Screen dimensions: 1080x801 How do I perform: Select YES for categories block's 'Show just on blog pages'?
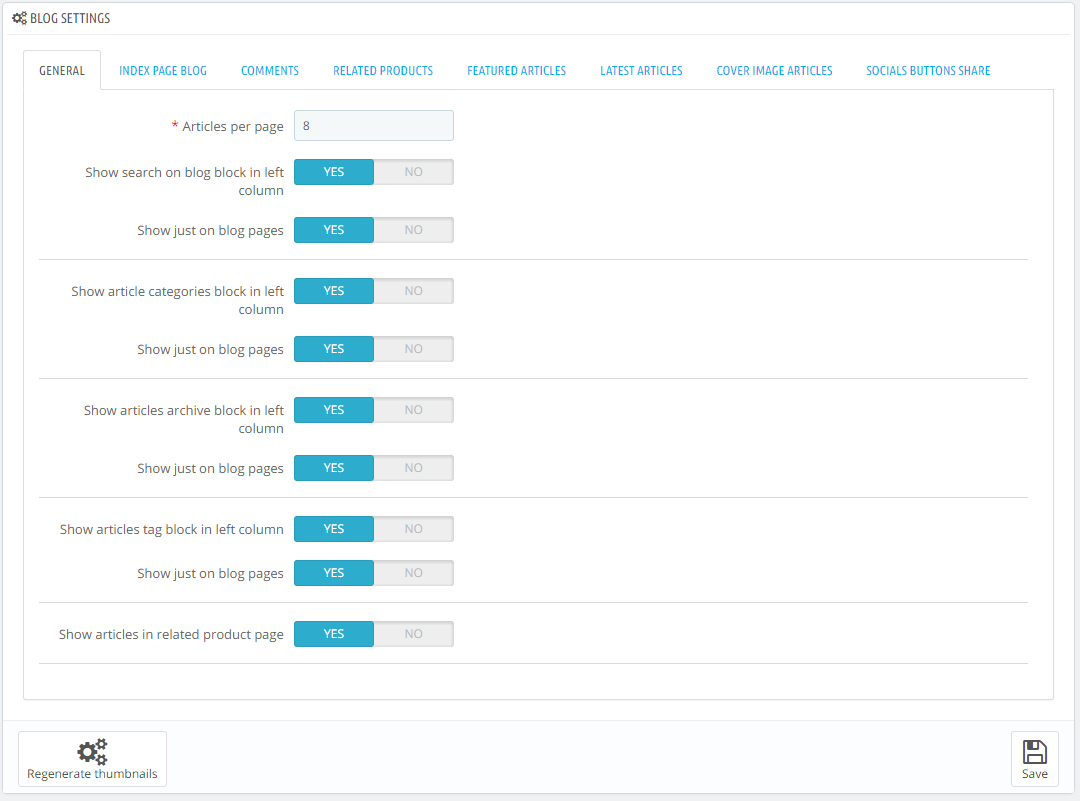coord(334,349)
